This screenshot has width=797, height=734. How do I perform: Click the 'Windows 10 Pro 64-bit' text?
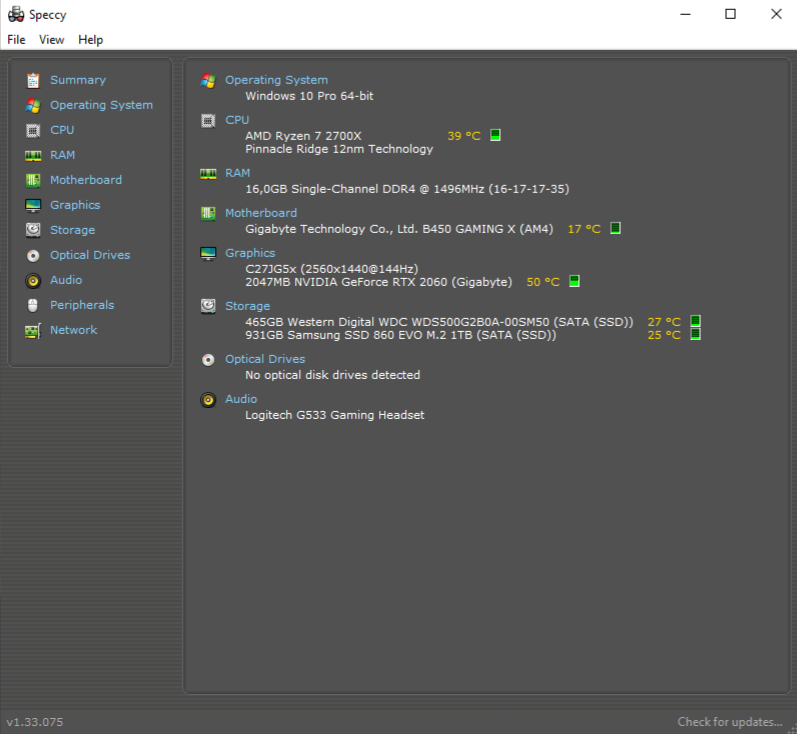pyautogui.click(x=310, y=96)
